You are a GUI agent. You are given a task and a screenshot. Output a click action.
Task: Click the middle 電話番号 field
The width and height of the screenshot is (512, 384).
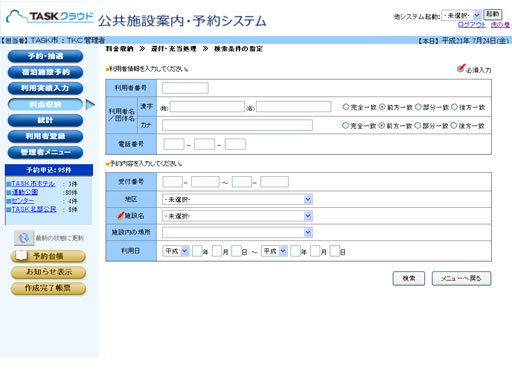click(x=204, y=144)
